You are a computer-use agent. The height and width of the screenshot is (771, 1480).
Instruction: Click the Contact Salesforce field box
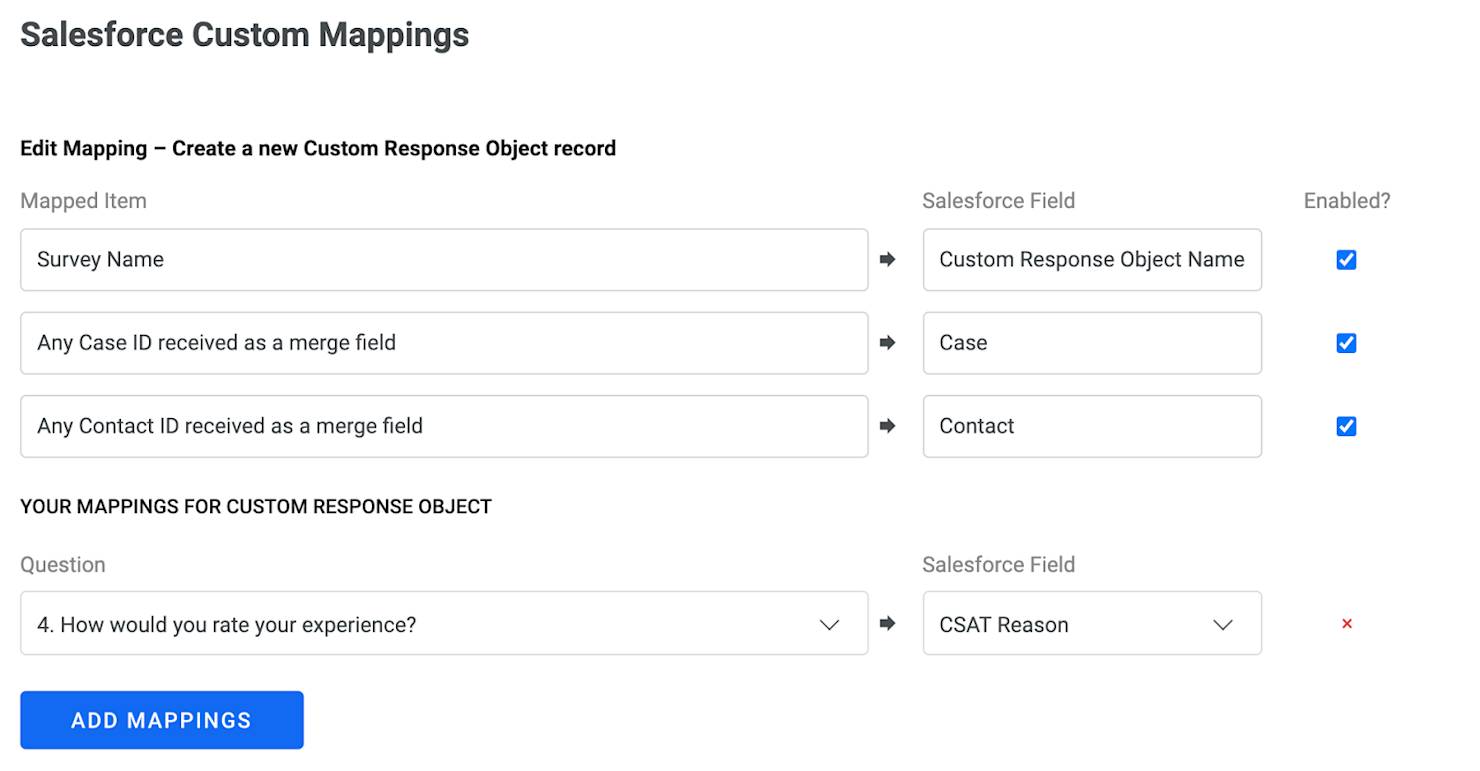pos(1092,426)
